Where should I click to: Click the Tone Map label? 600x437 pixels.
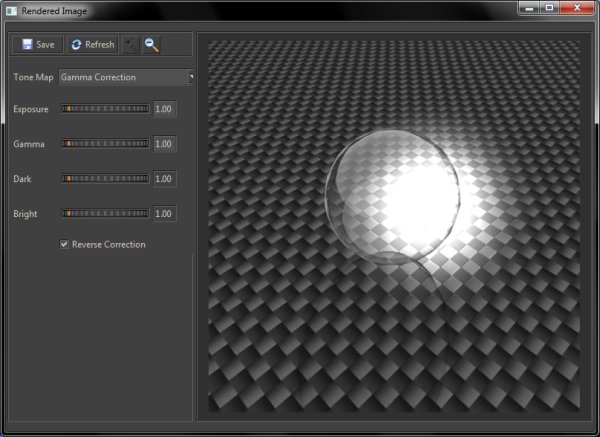(33, 77)
